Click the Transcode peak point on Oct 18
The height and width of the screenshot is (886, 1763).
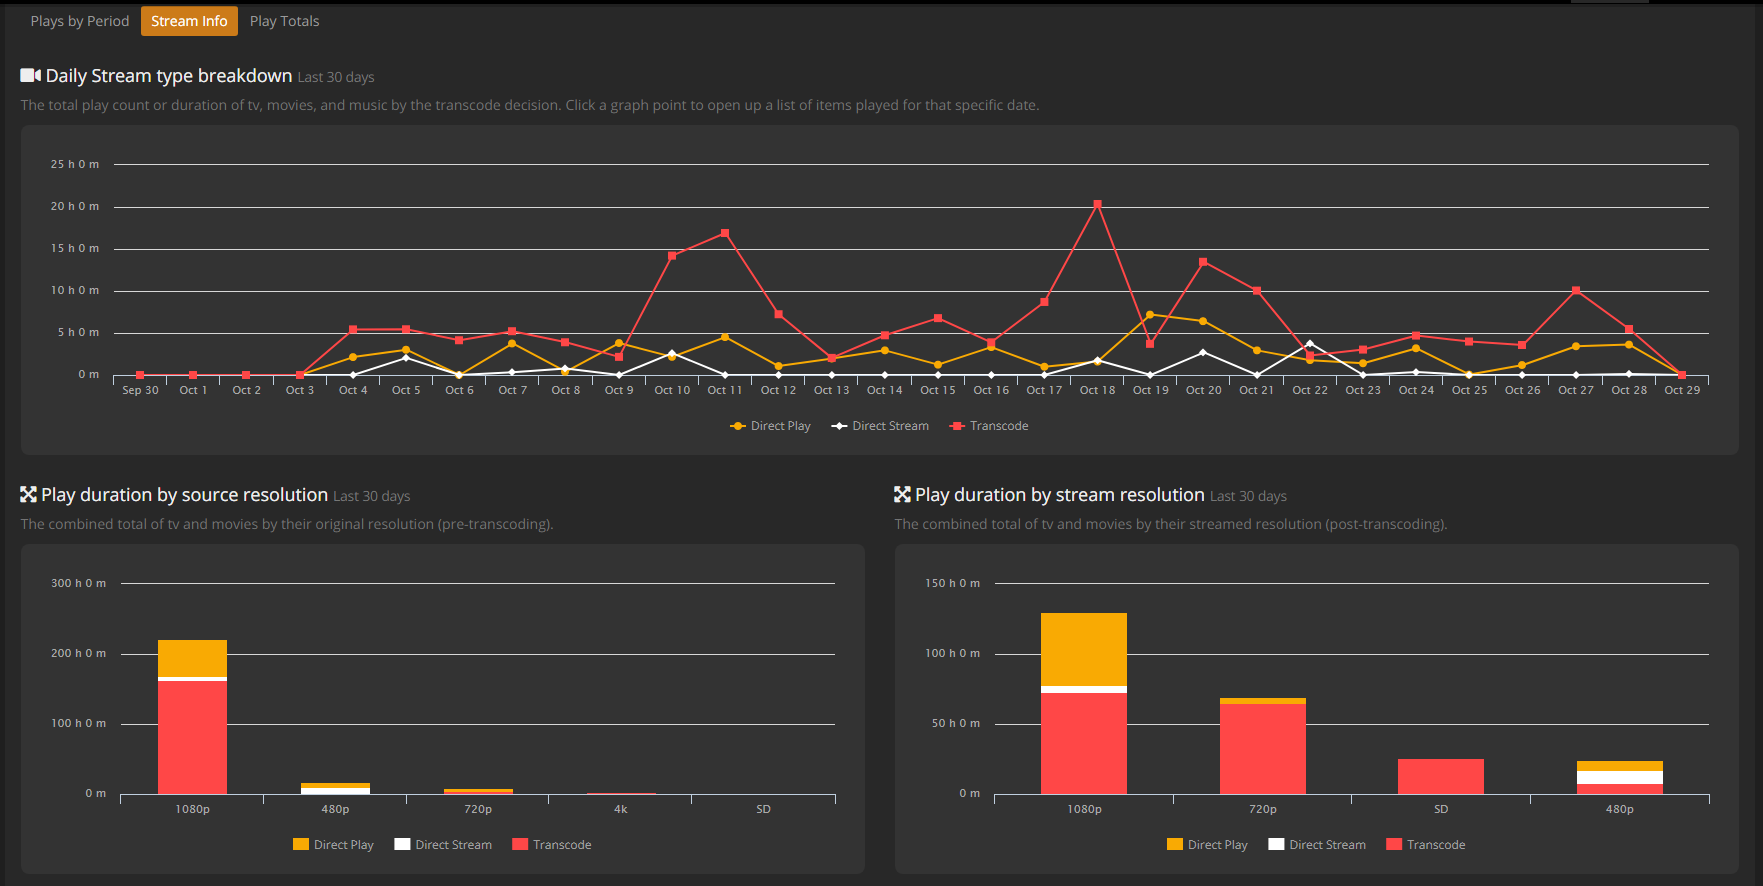coord(1097,204)
